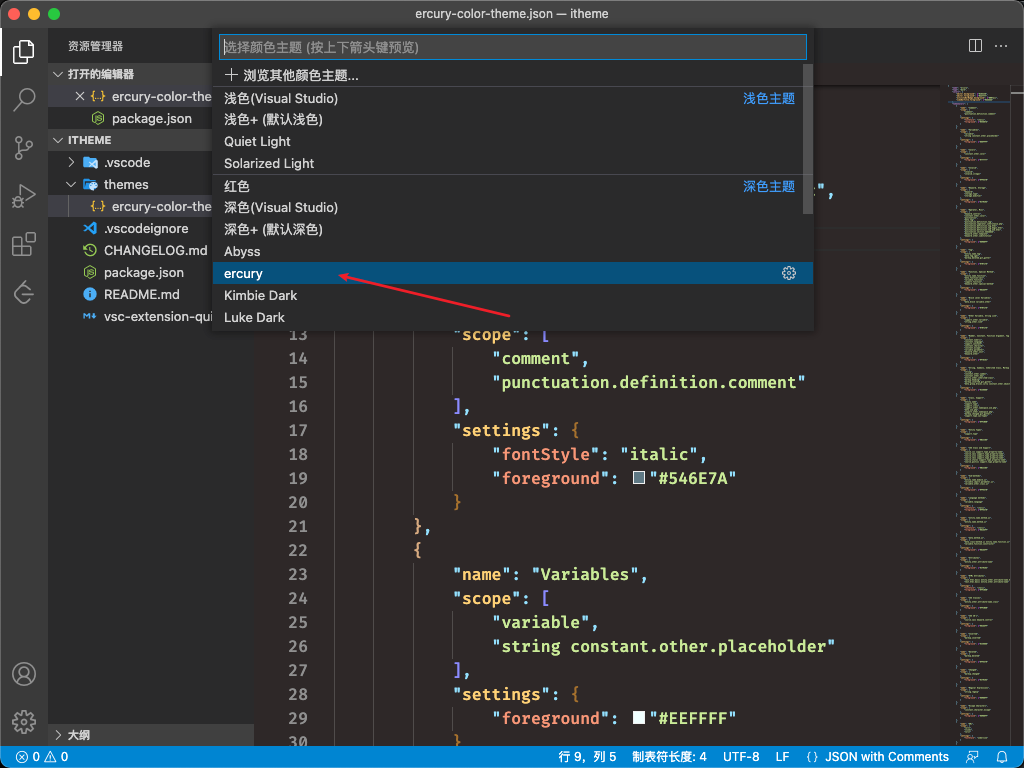Screen dimensions: 1024x768
Task: Open Source Control view icon
Action: (x=24, y=148)
